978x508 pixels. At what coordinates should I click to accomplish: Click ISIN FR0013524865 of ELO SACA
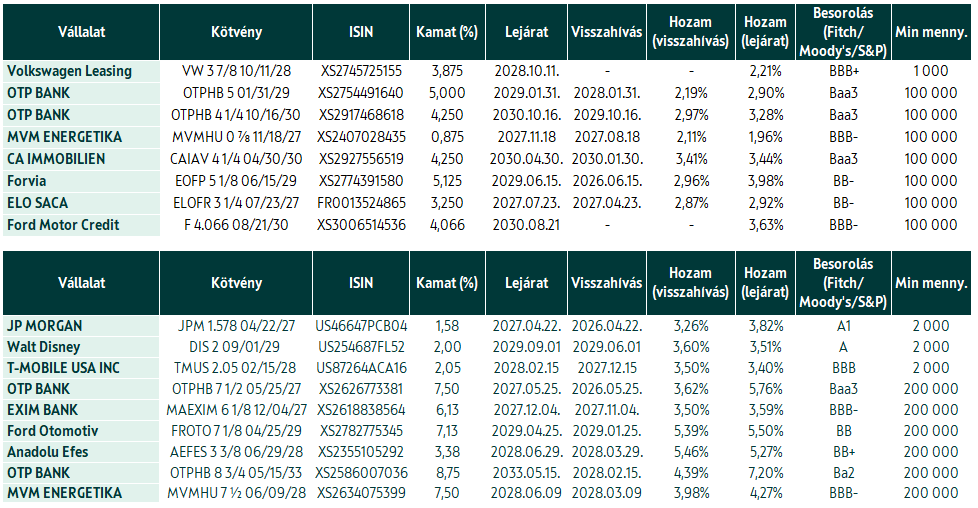361,203
